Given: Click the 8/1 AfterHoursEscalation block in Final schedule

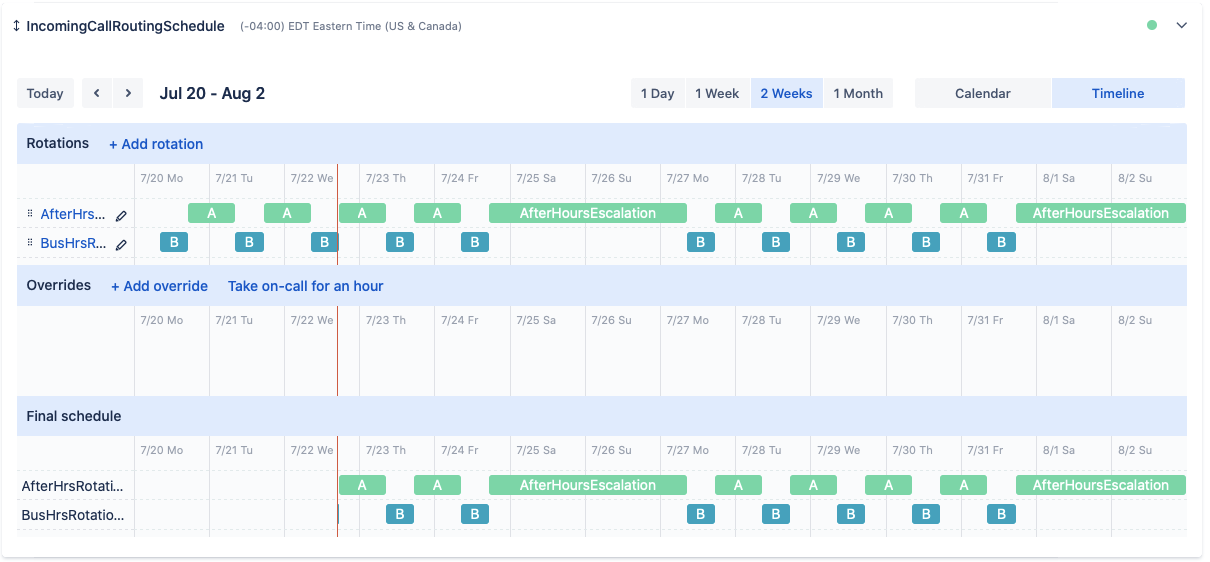Looking at the screenshot, I should pyautogui.click(x=1101, y=485).
